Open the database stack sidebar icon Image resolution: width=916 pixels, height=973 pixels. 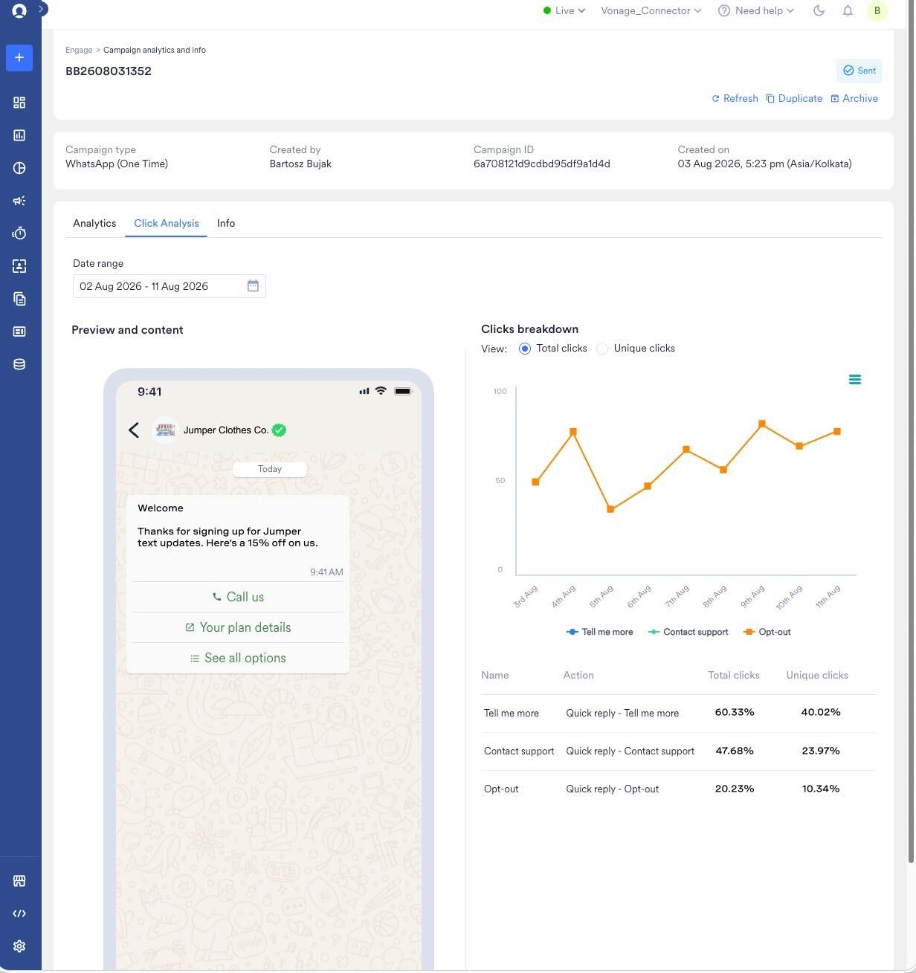pyautogui.click(x=19, y=364)
